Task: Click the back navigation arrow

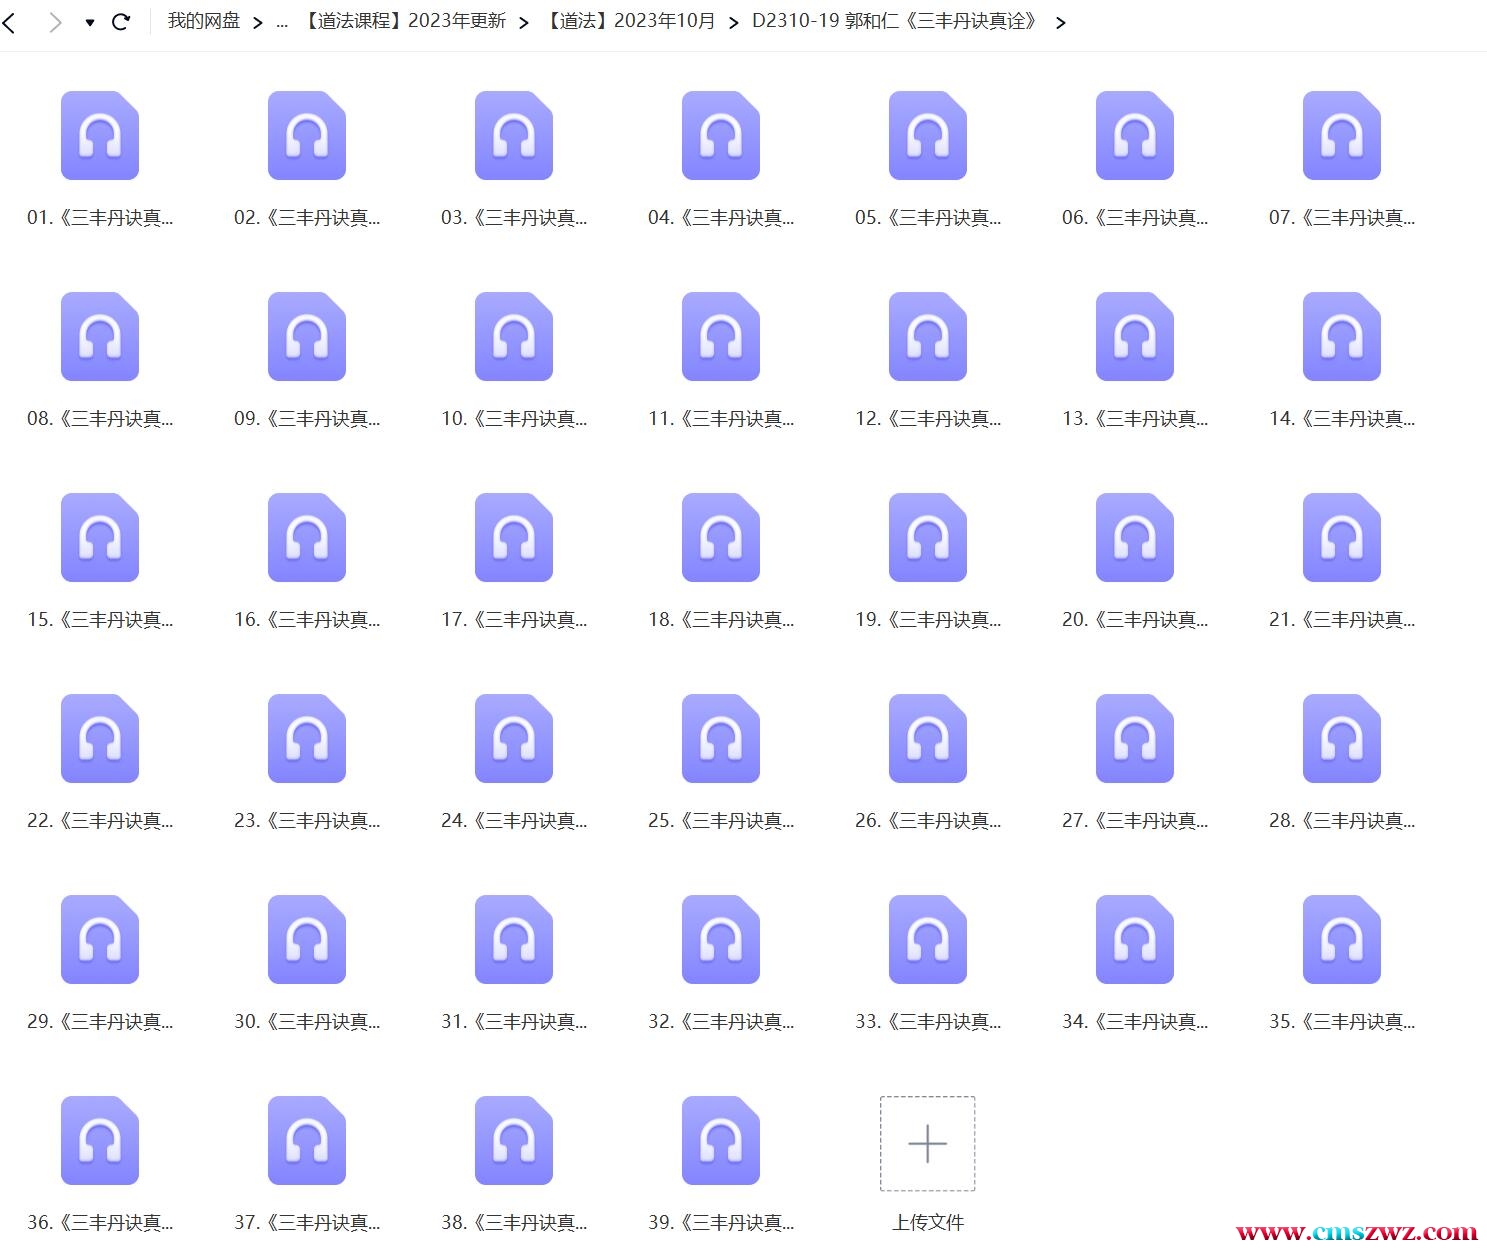Action: click(10, 22)
